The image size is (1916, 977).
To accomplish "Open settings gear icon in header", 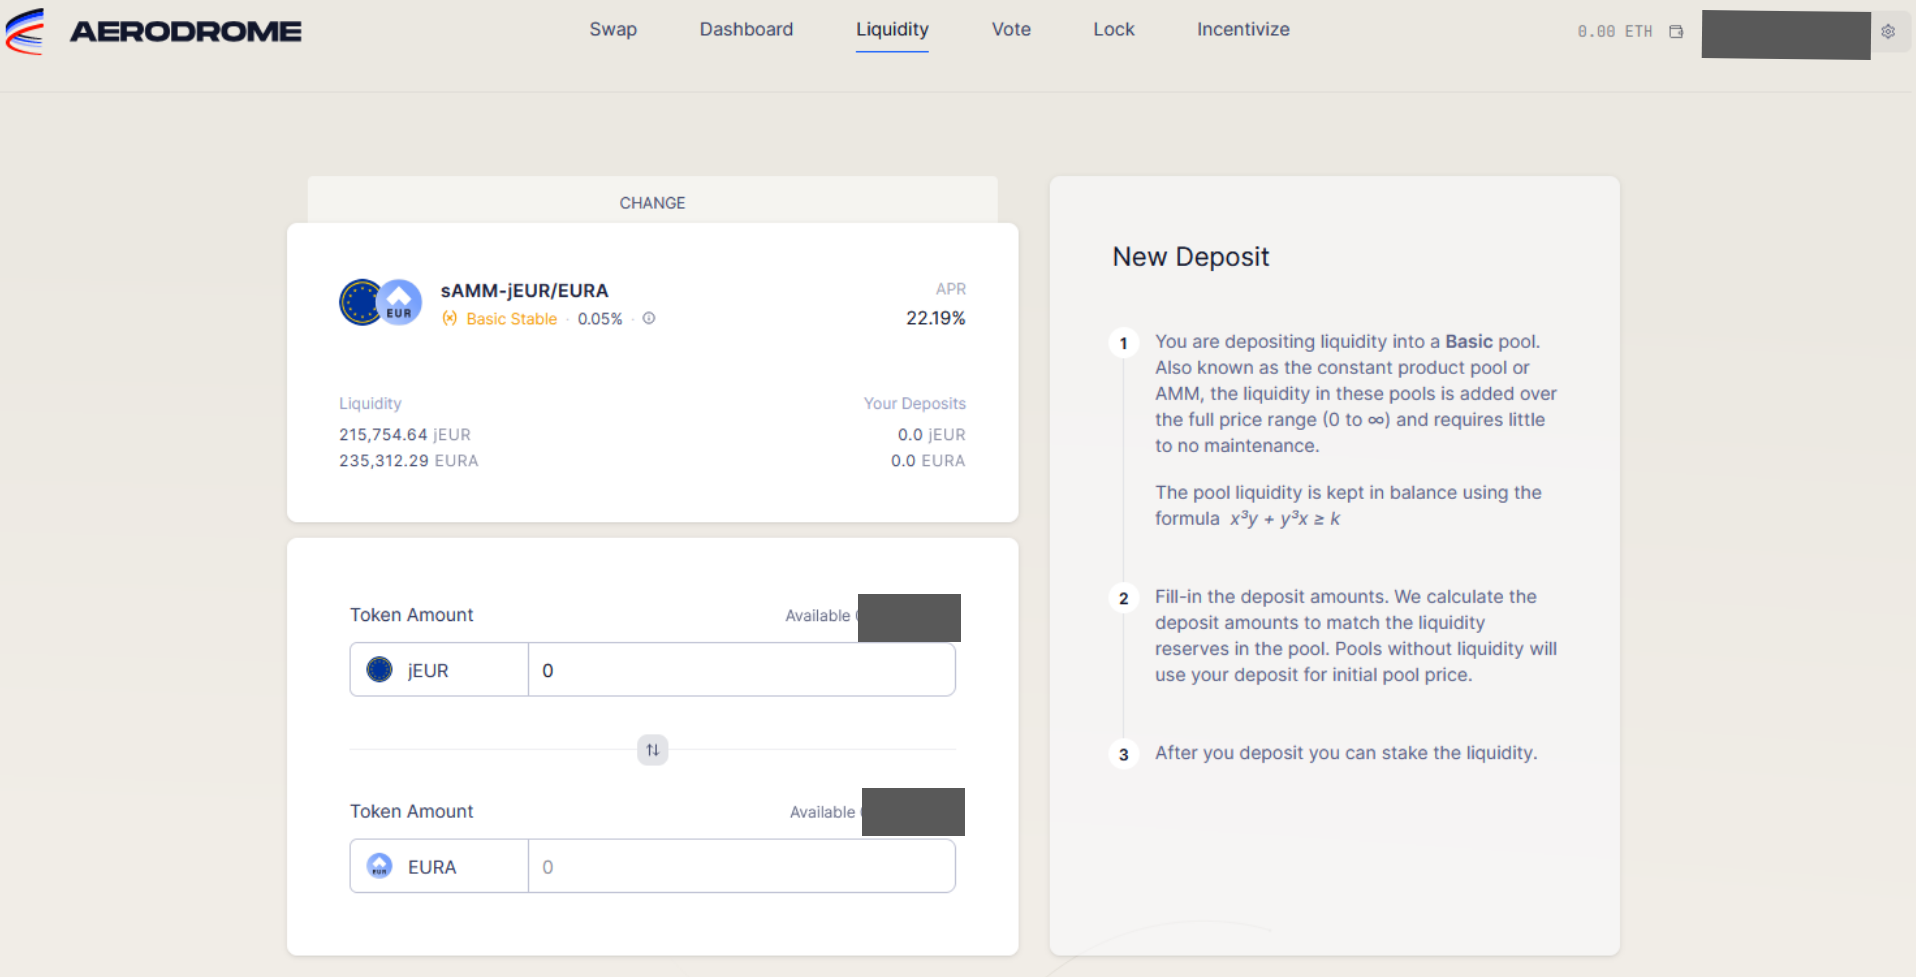I will 1888,32.
